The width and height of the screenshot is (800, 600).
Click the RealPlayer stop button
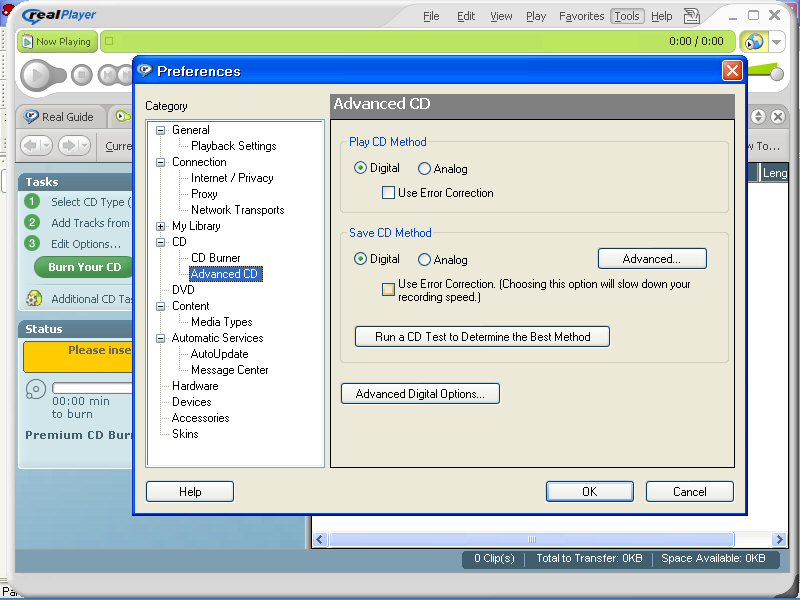point(81,76)
